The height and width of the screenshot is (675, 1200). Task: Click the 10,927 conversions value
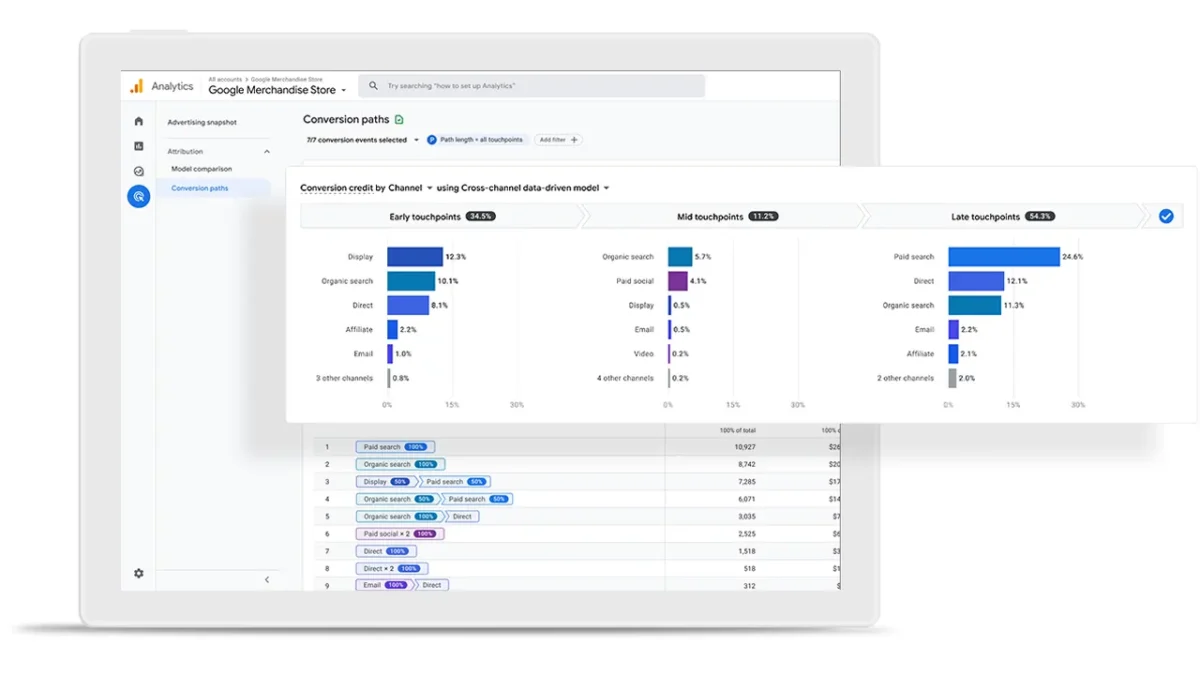coord(745,447)
